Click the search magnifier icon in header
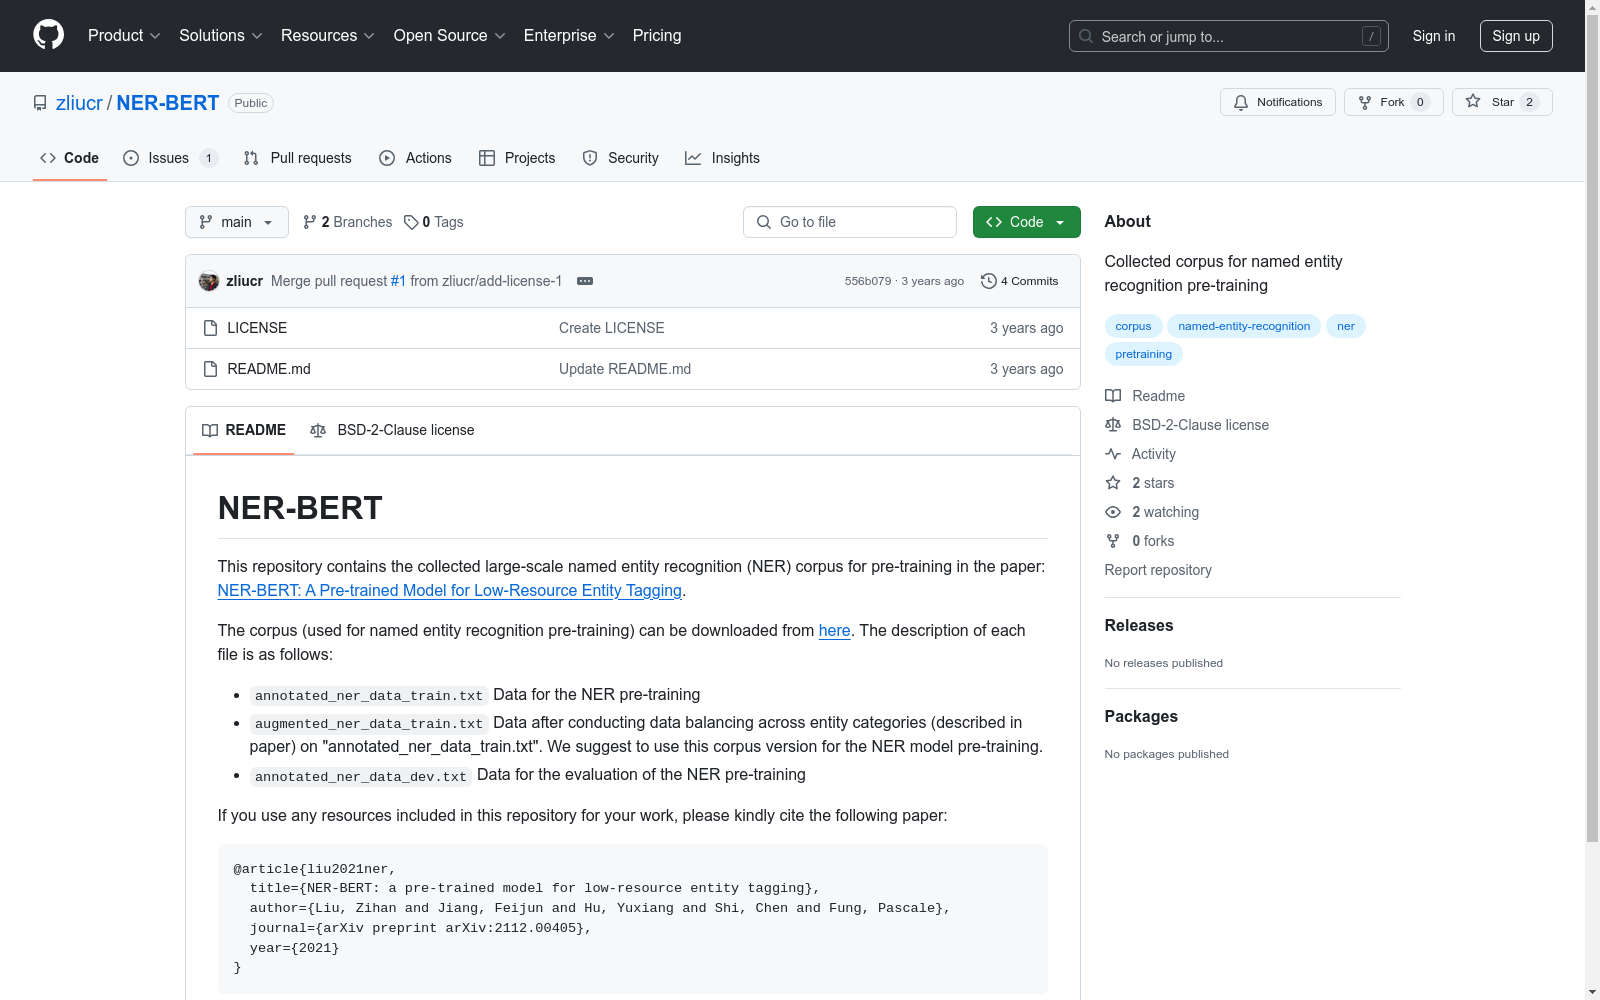1600x1000 pixels. (1086, 36)
